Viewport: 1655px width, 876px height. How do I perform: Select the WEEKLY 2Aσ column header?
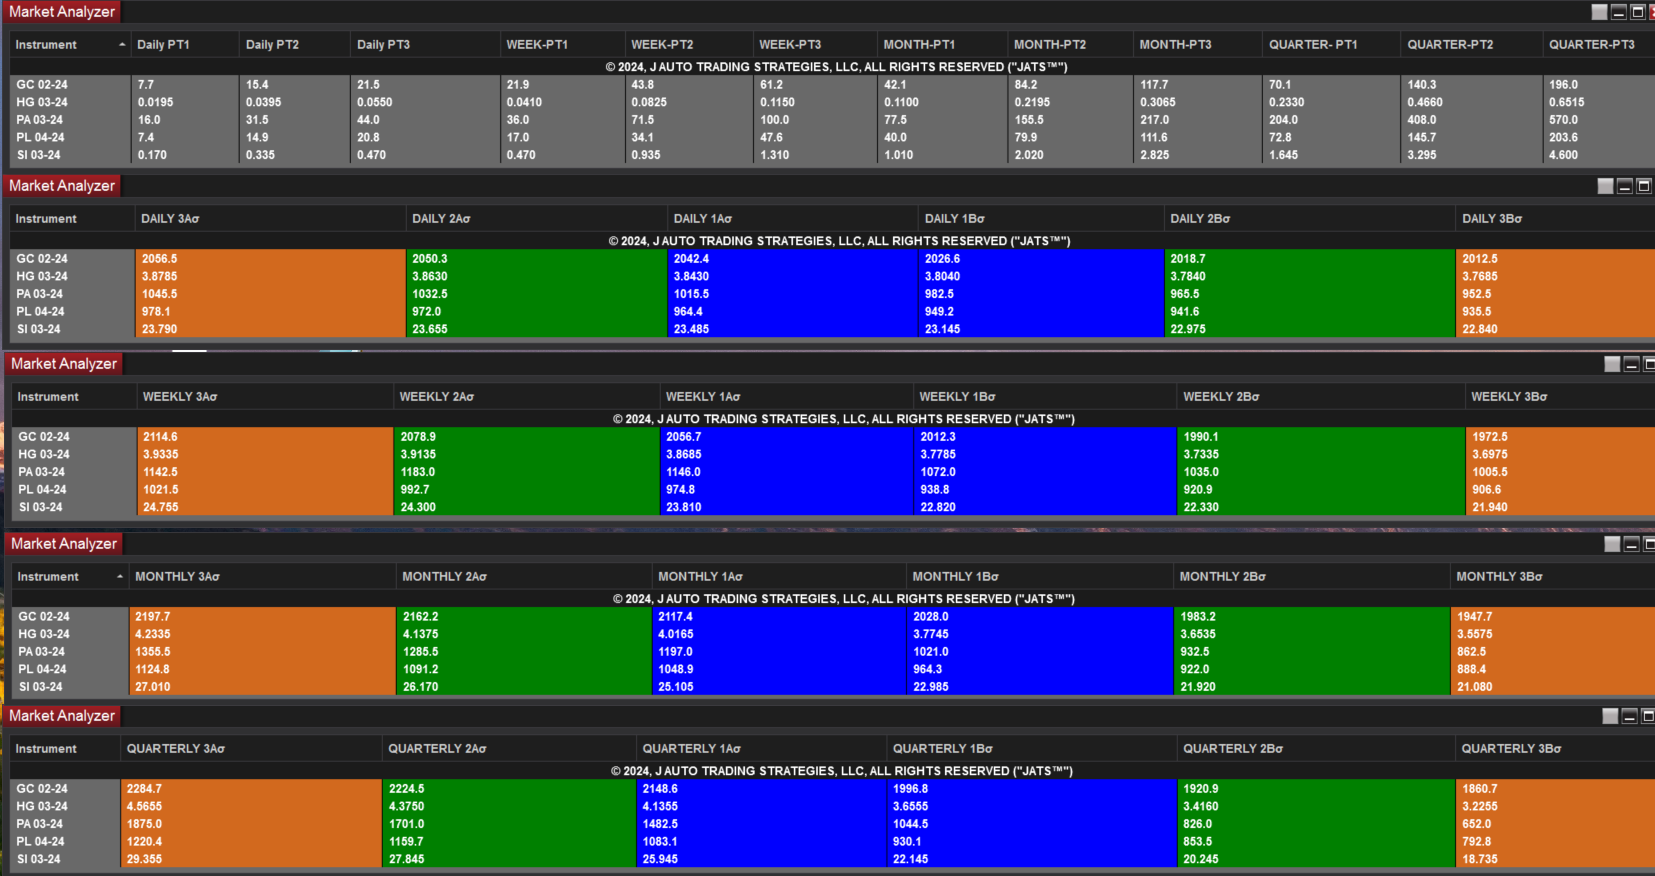click(526, 397)
